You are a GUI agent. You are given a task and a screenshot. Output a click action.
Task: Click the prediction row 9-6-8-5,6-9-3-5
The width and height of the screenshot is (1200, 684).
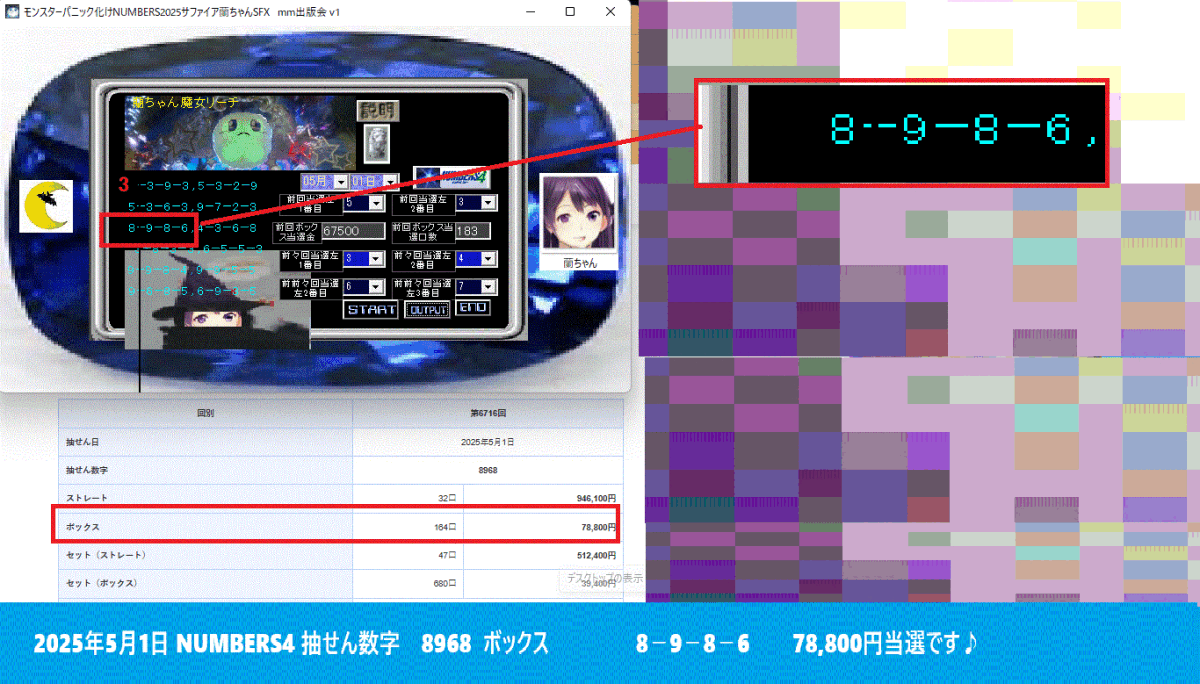[194, 291]
